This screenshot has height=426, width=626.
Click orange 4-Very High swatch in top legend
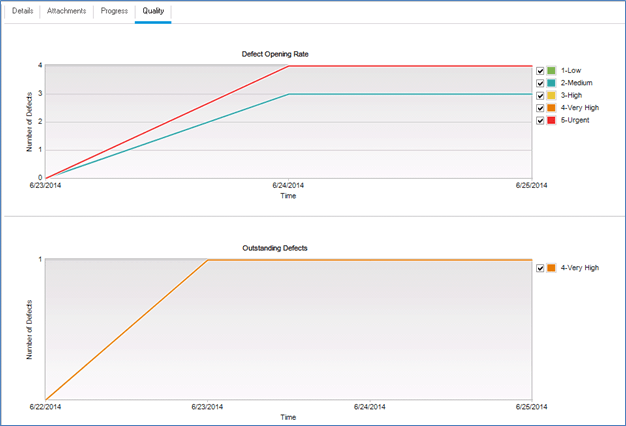[552, 108]
